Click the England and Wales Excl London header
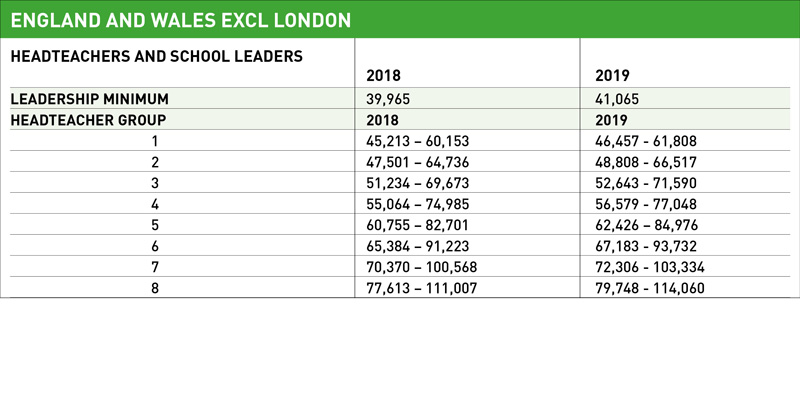Image resolution: width=800 pixels, height=400 pixels. point(181,20)
